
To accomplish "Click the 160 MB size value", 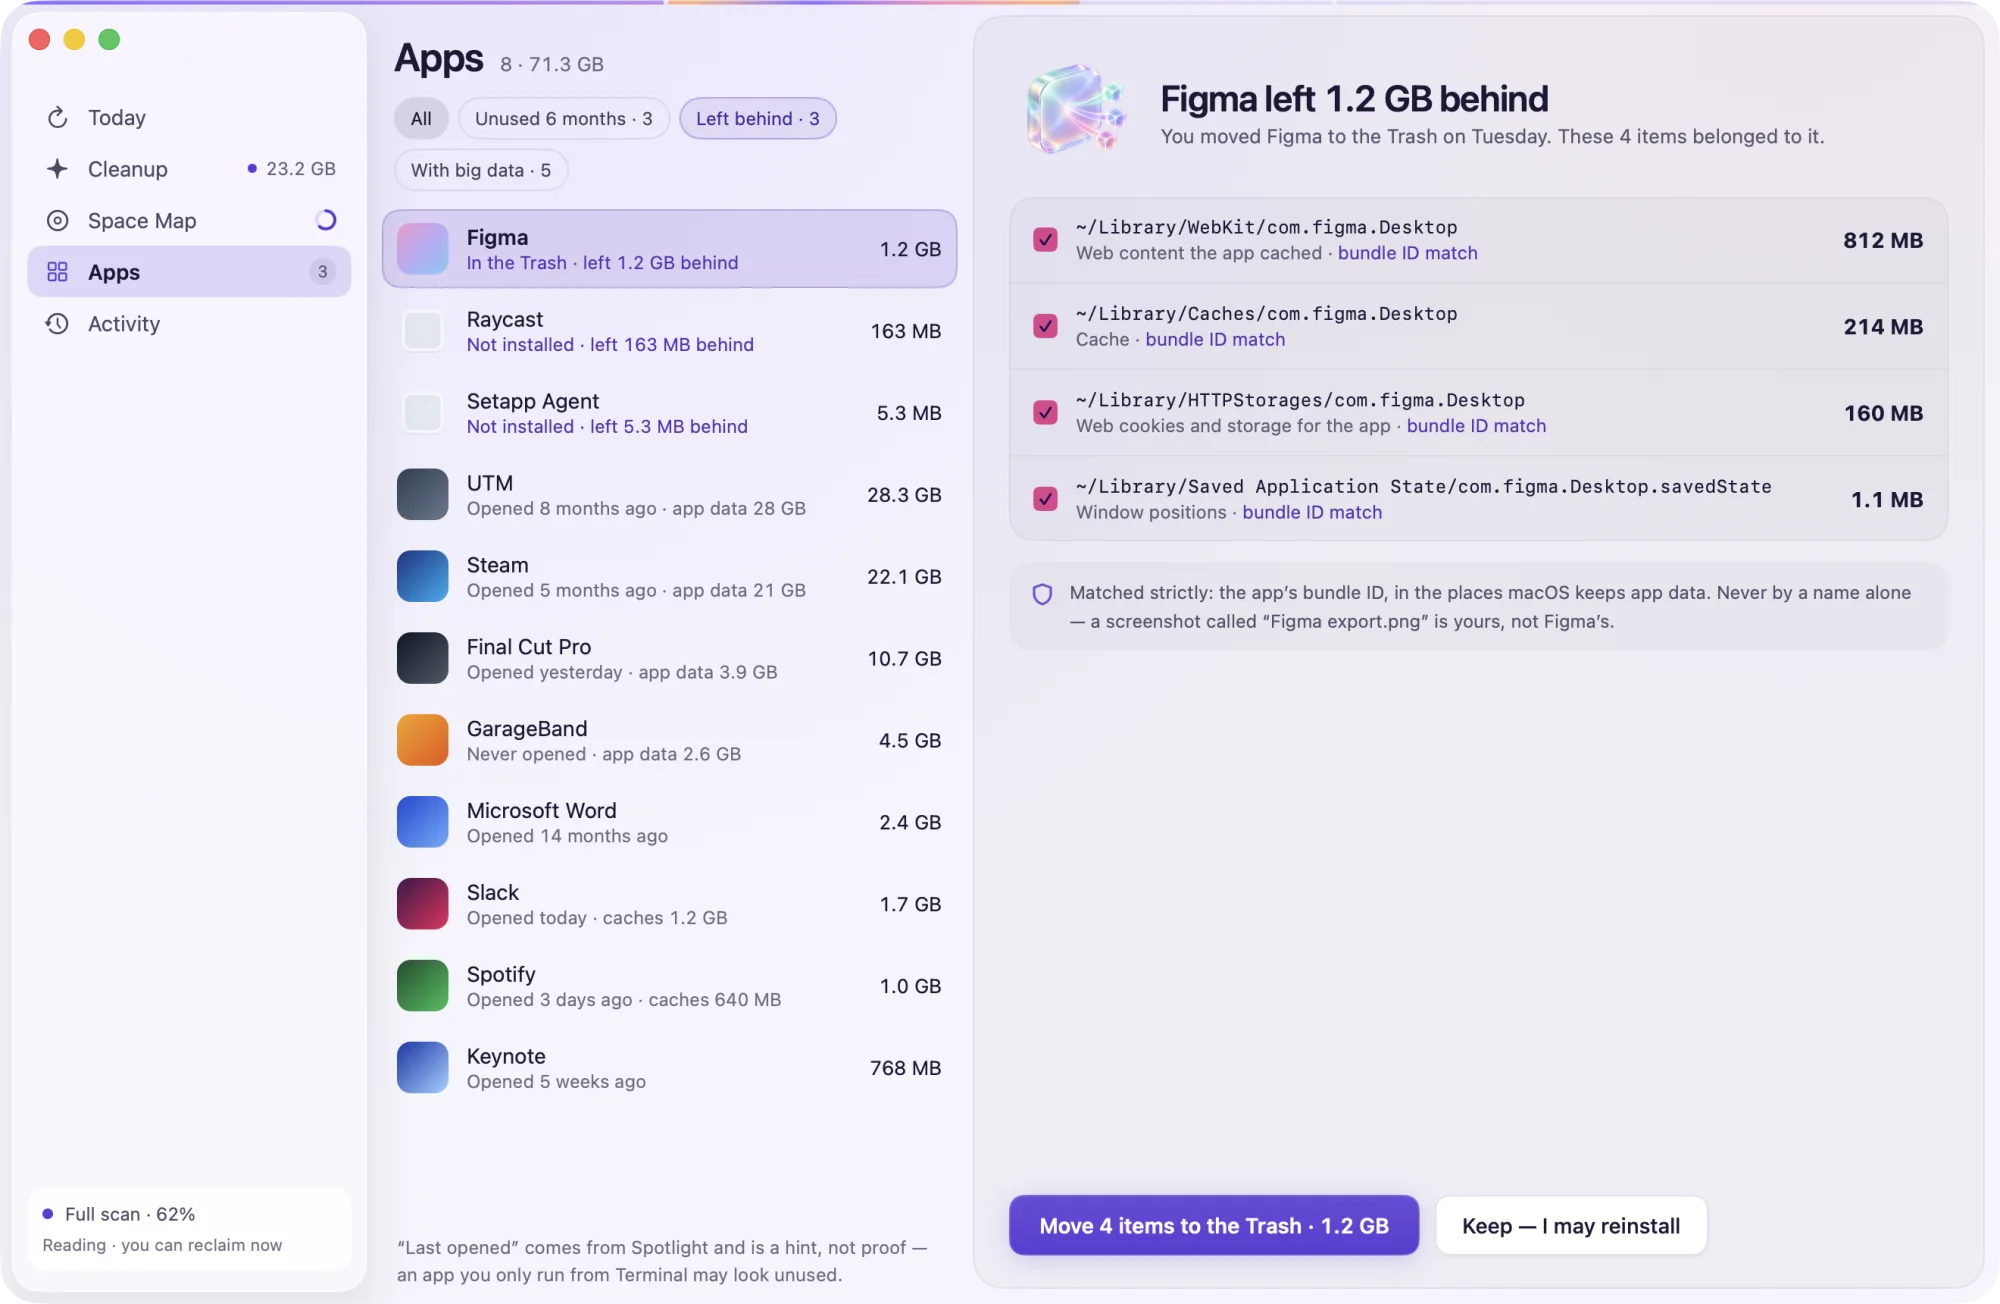I will click(1883, 413).
